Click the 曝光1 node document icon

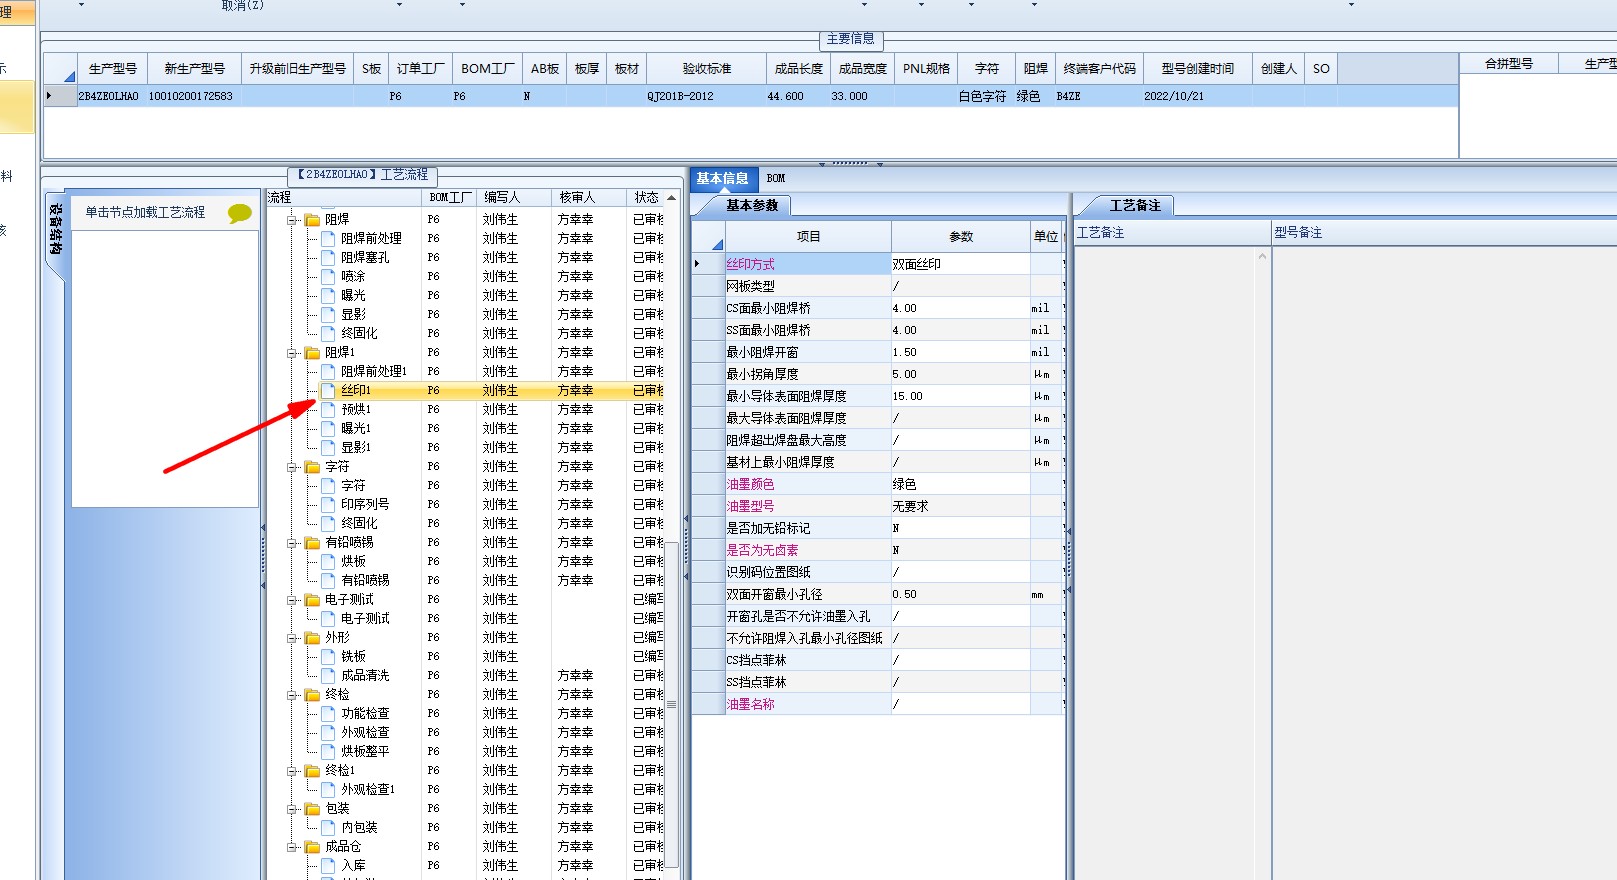328,428
